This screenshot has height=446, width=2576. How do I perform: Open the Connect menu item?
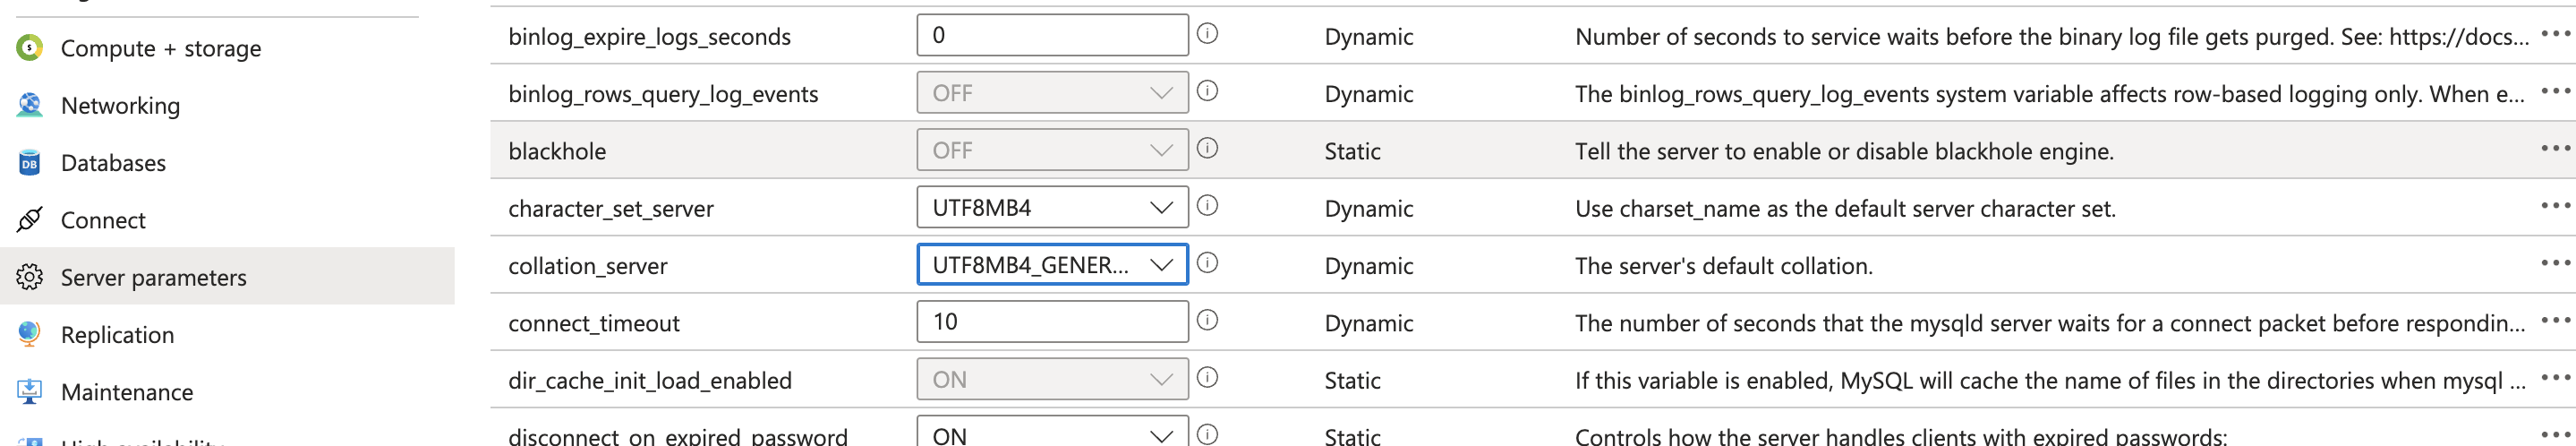103,220
